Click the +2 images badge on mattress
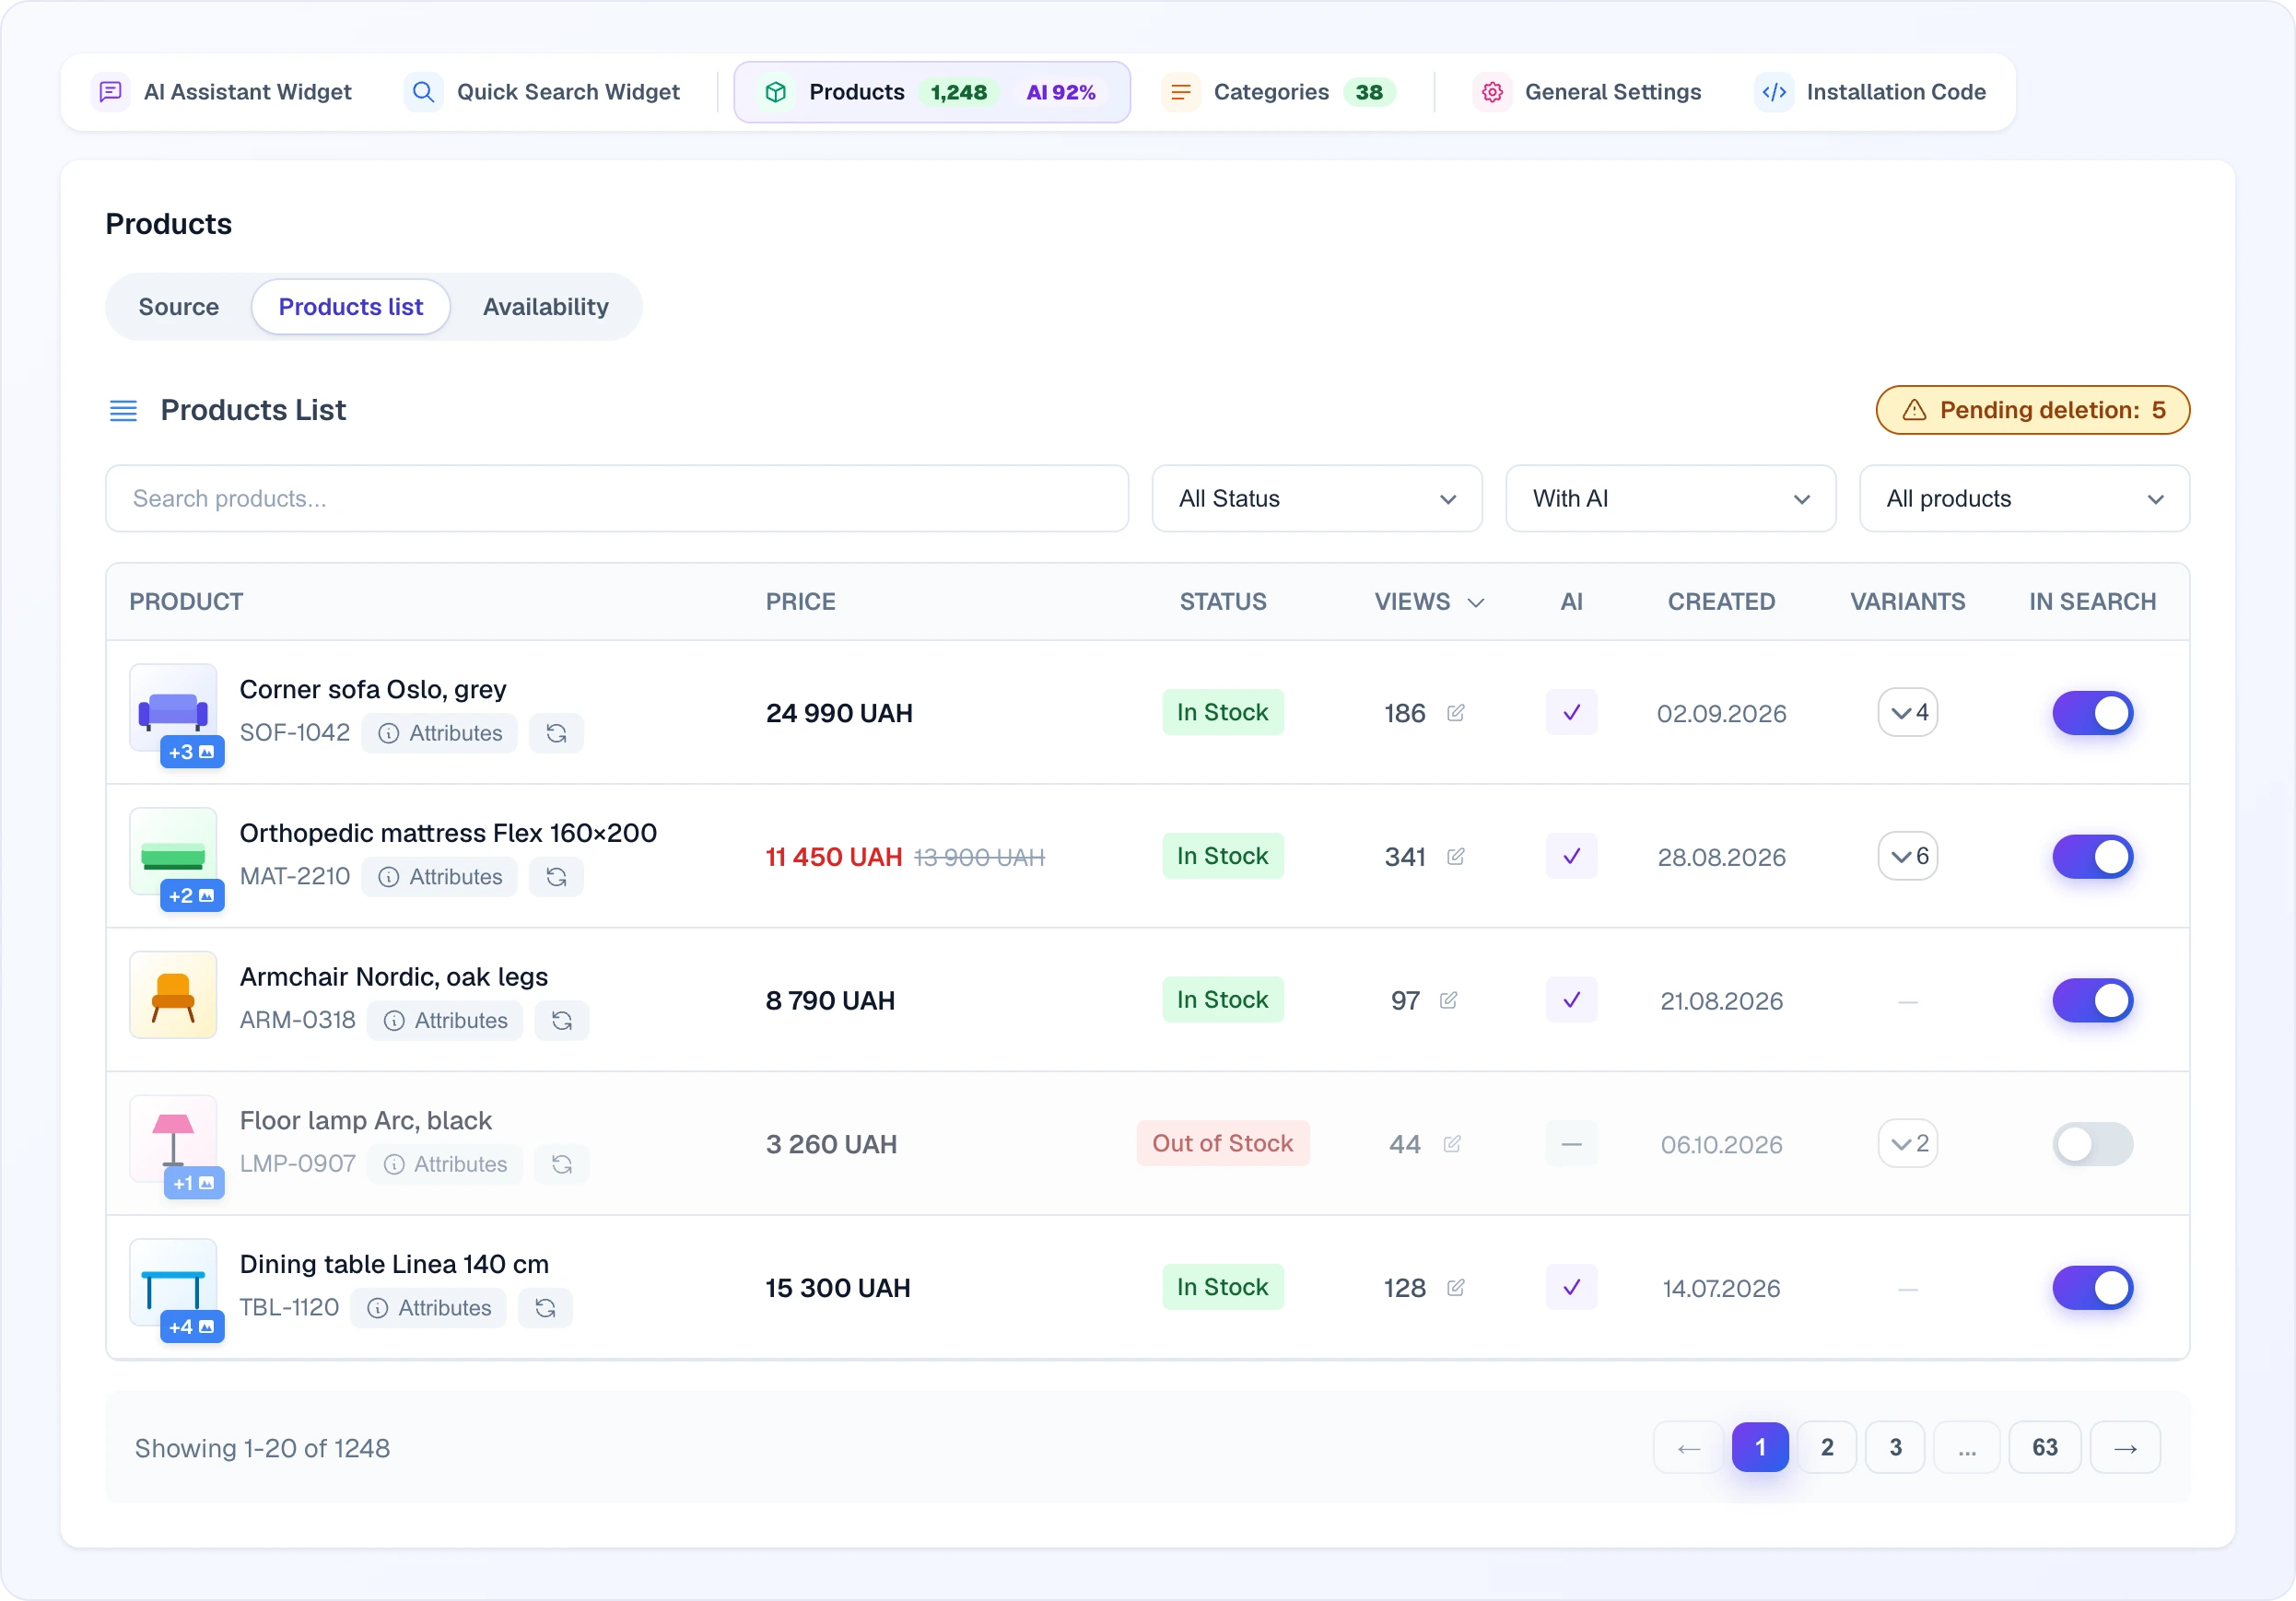Image resolution: width=2296 pixels, height=1601 pixels. (192, 896)
